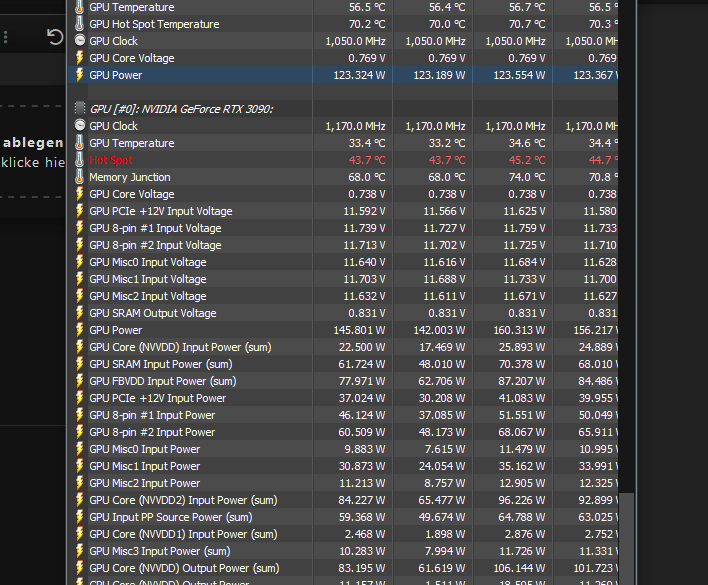
Task: Click the lightning icon of GPU Misc1 Input Power
Action: (x=79, y=466)
